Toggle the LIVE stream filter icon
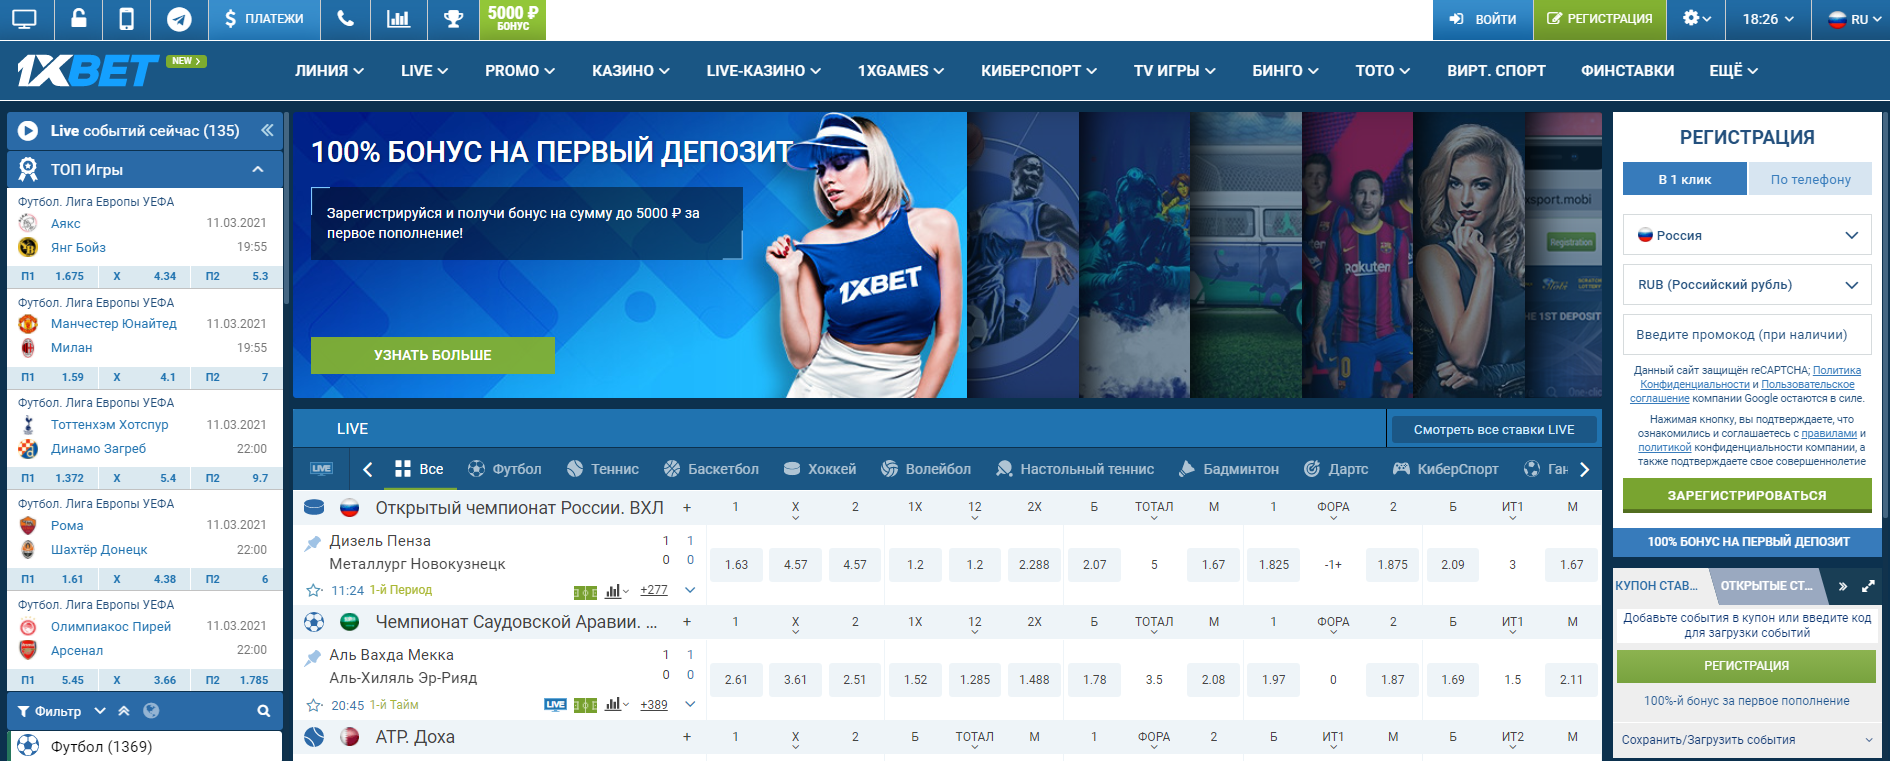The image size is (1890, 761). pyautogui.click(x=322, y=469)
